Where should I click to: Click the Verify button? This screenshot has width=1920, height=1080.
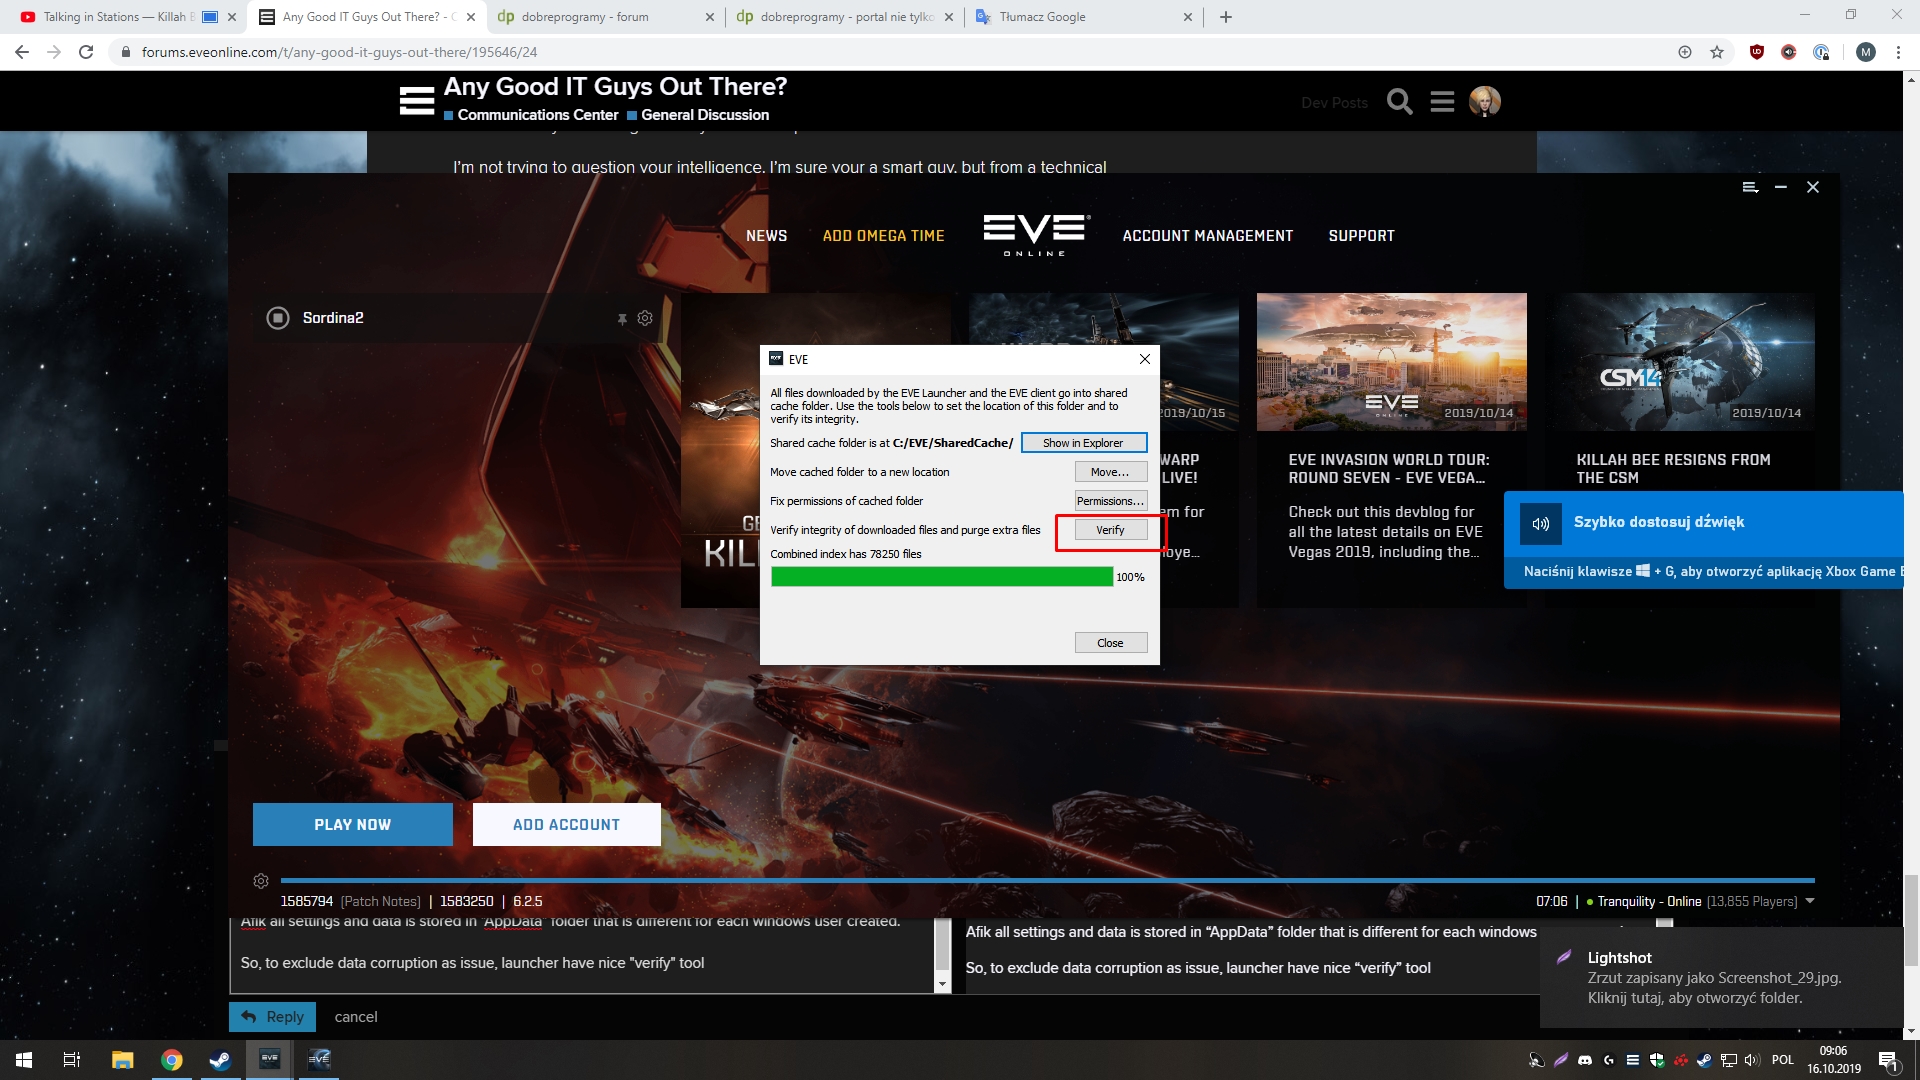pos(1110,530)
